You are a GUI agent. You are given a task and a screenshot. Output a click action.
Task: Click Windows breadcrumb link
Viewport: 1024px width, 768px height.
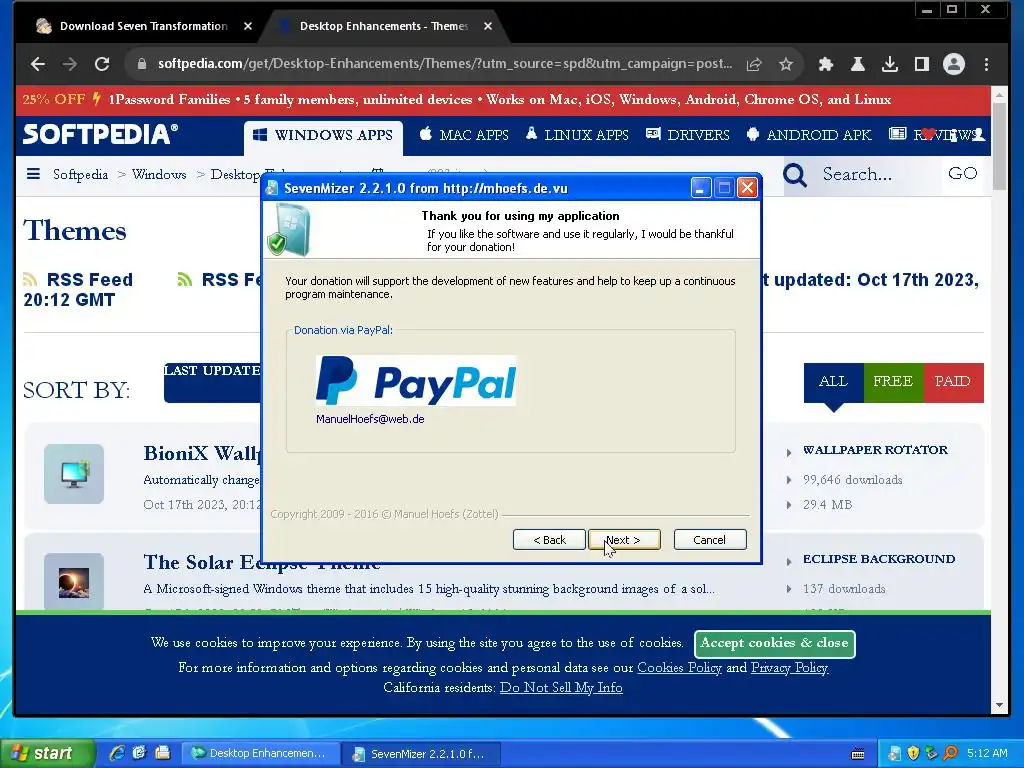[x=159, y=174]
